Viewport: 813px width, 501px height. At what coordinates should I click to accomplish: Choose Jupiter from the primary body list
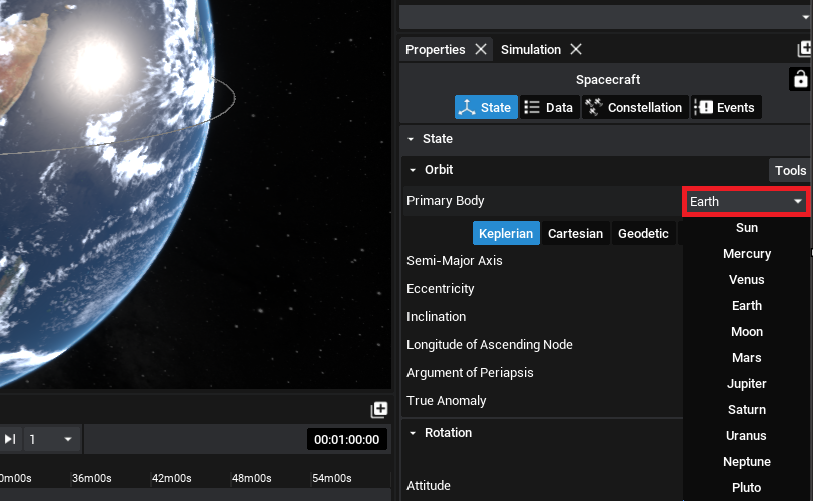pos(747,383)
